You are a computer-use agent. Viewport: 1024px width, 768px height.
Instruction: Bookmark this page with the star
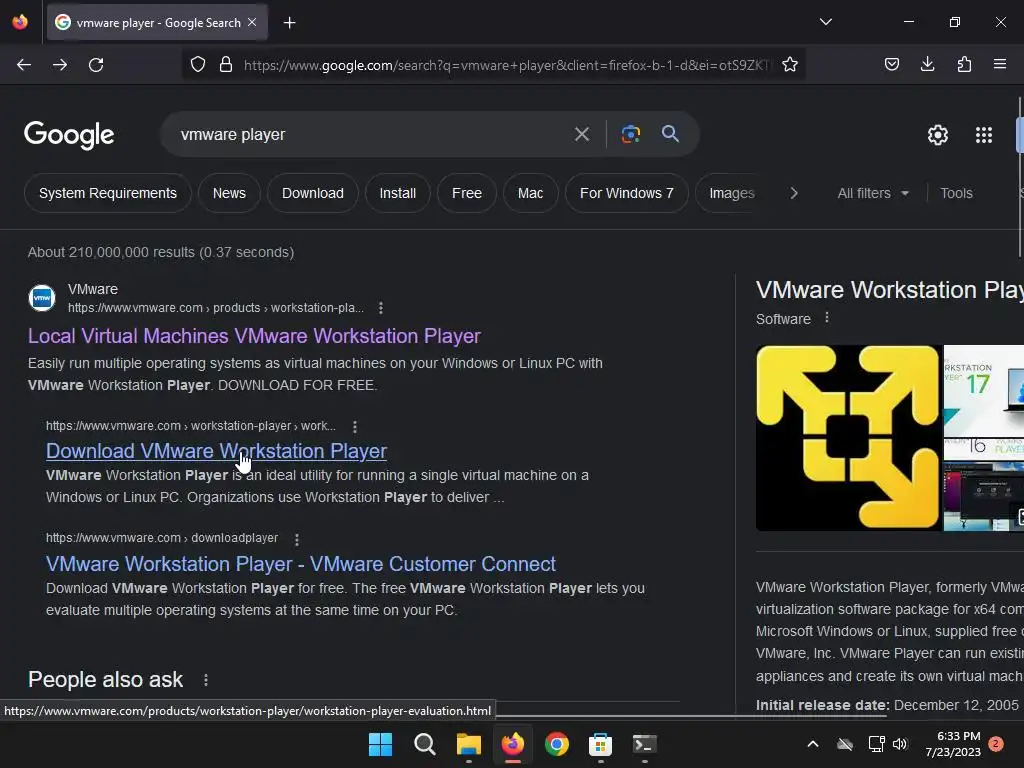pyautogui.click(x=790, y=64)
